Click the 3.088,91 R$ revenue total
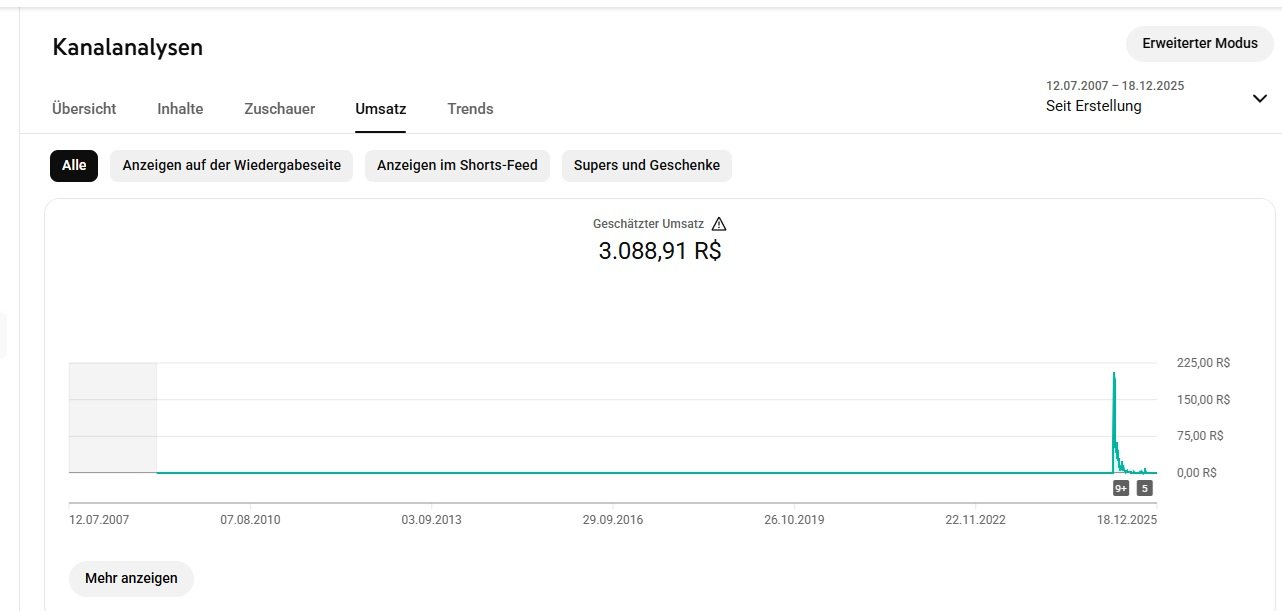Viewport: 1282px width, 611px height. [x=659, y=251]
